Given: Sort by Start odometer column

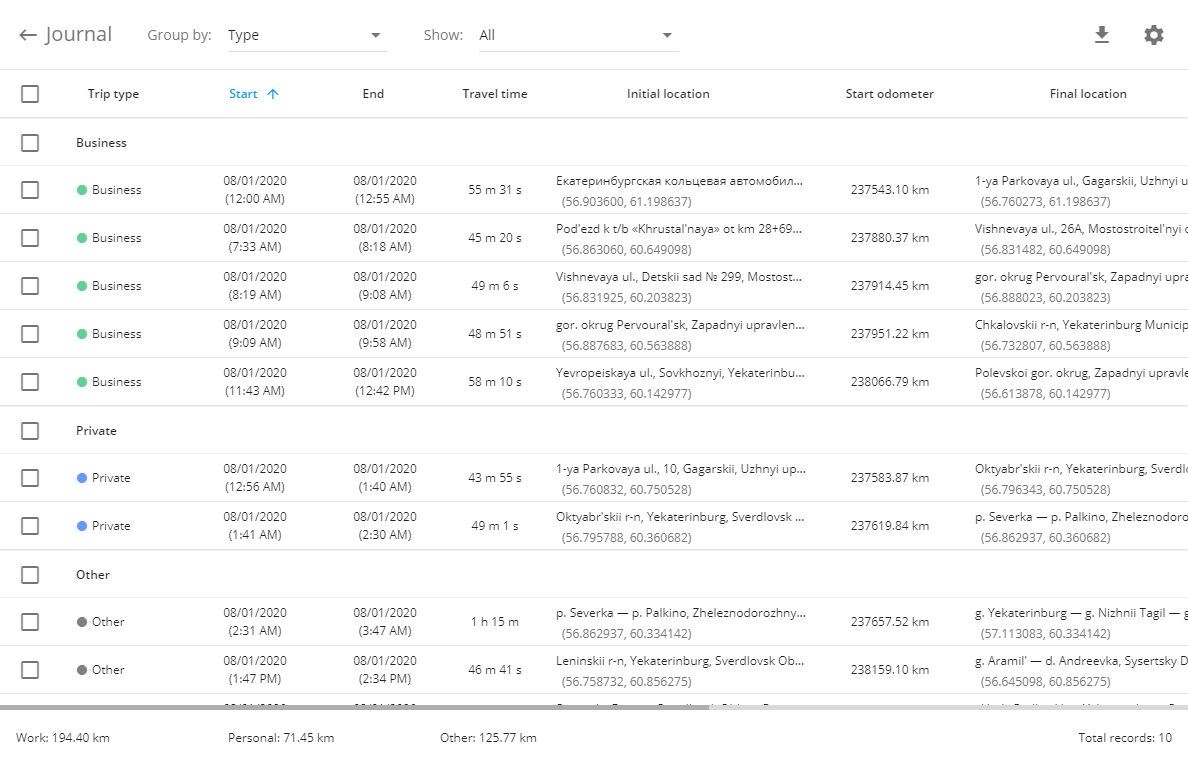Looking at the screenshot, I should pos(889,94).
